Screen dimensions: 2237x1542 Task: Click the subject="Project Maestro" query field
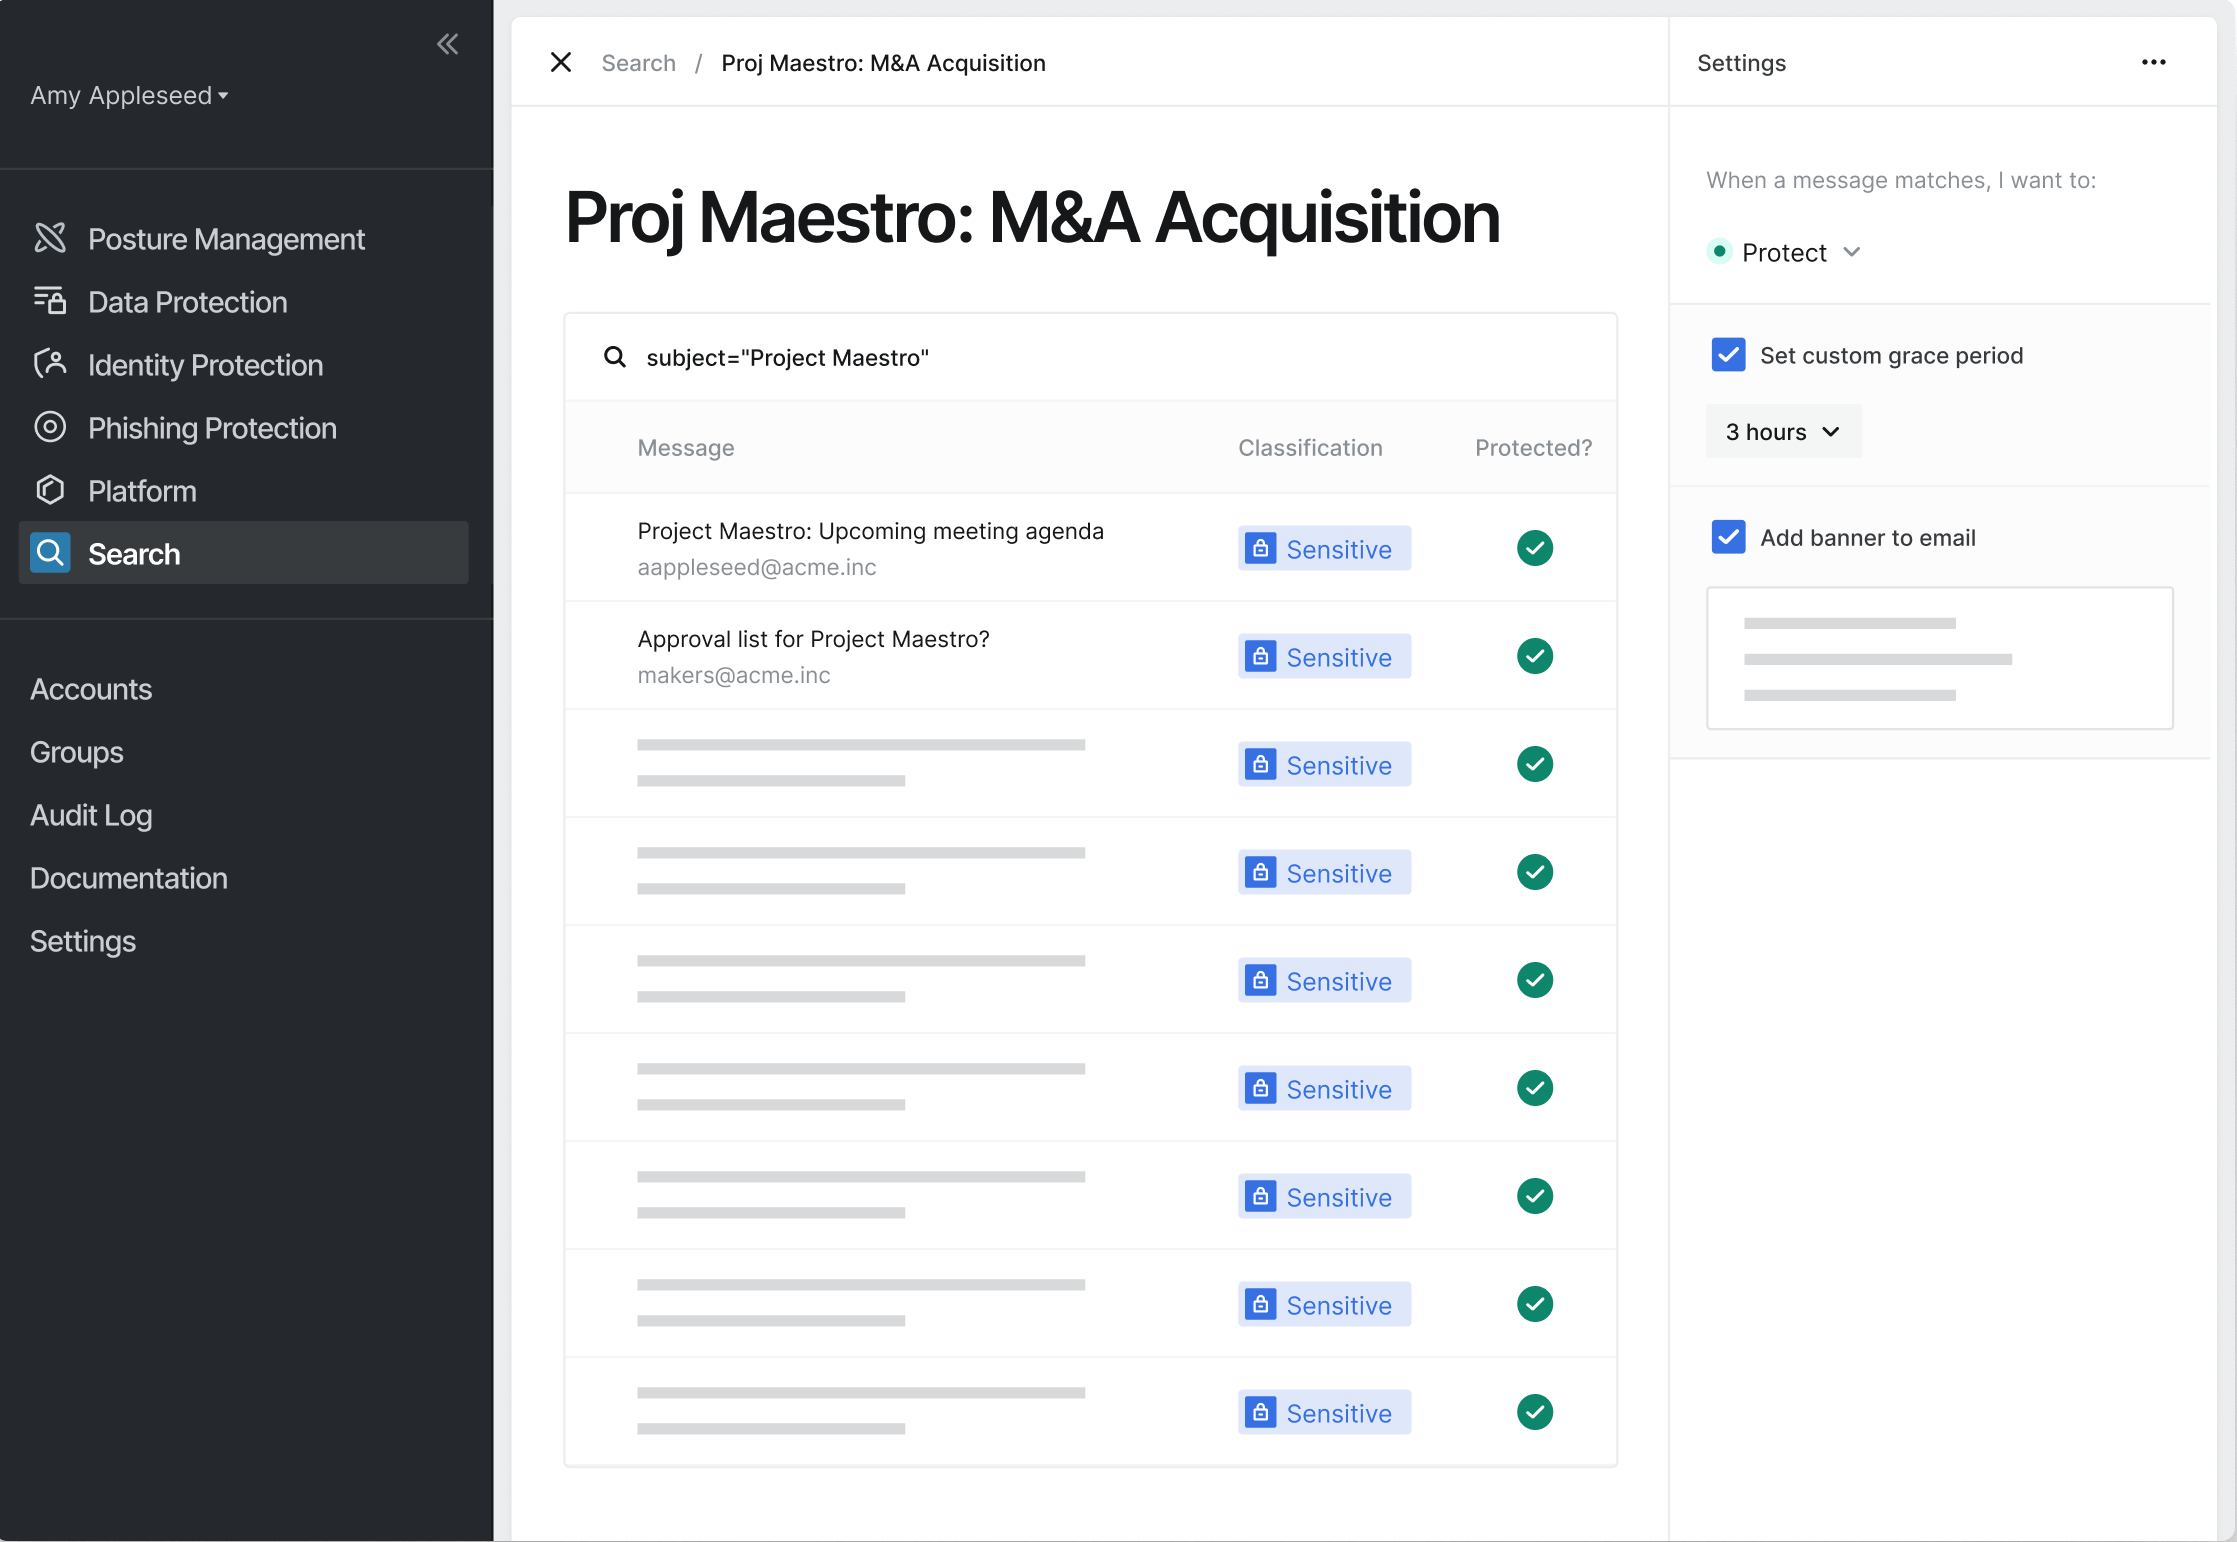[x=1090, y=357]
